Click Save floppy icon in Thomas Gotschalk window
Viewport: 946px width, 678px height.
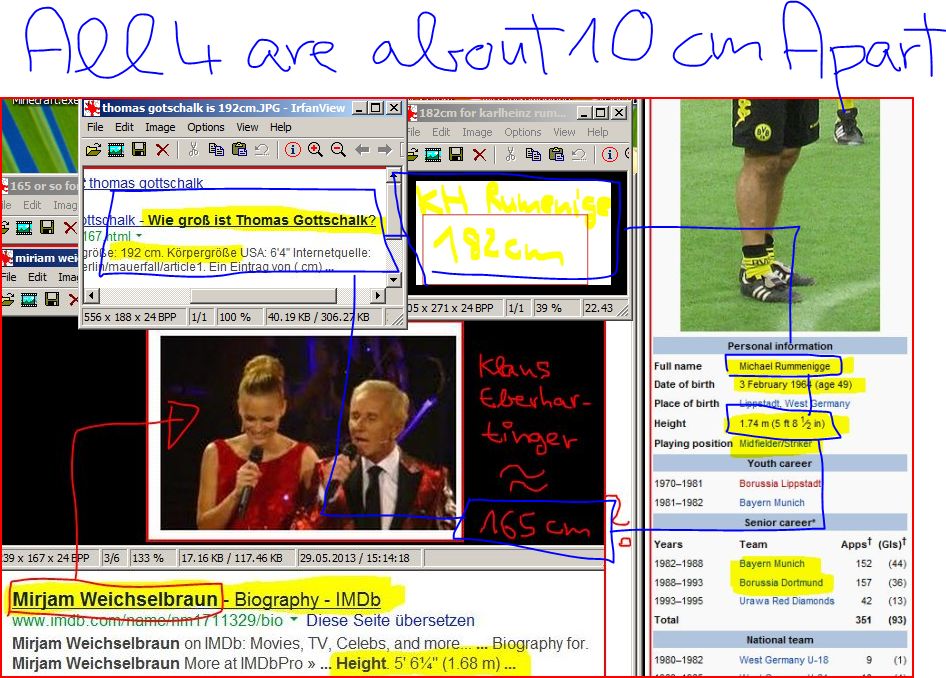(139, 150)
